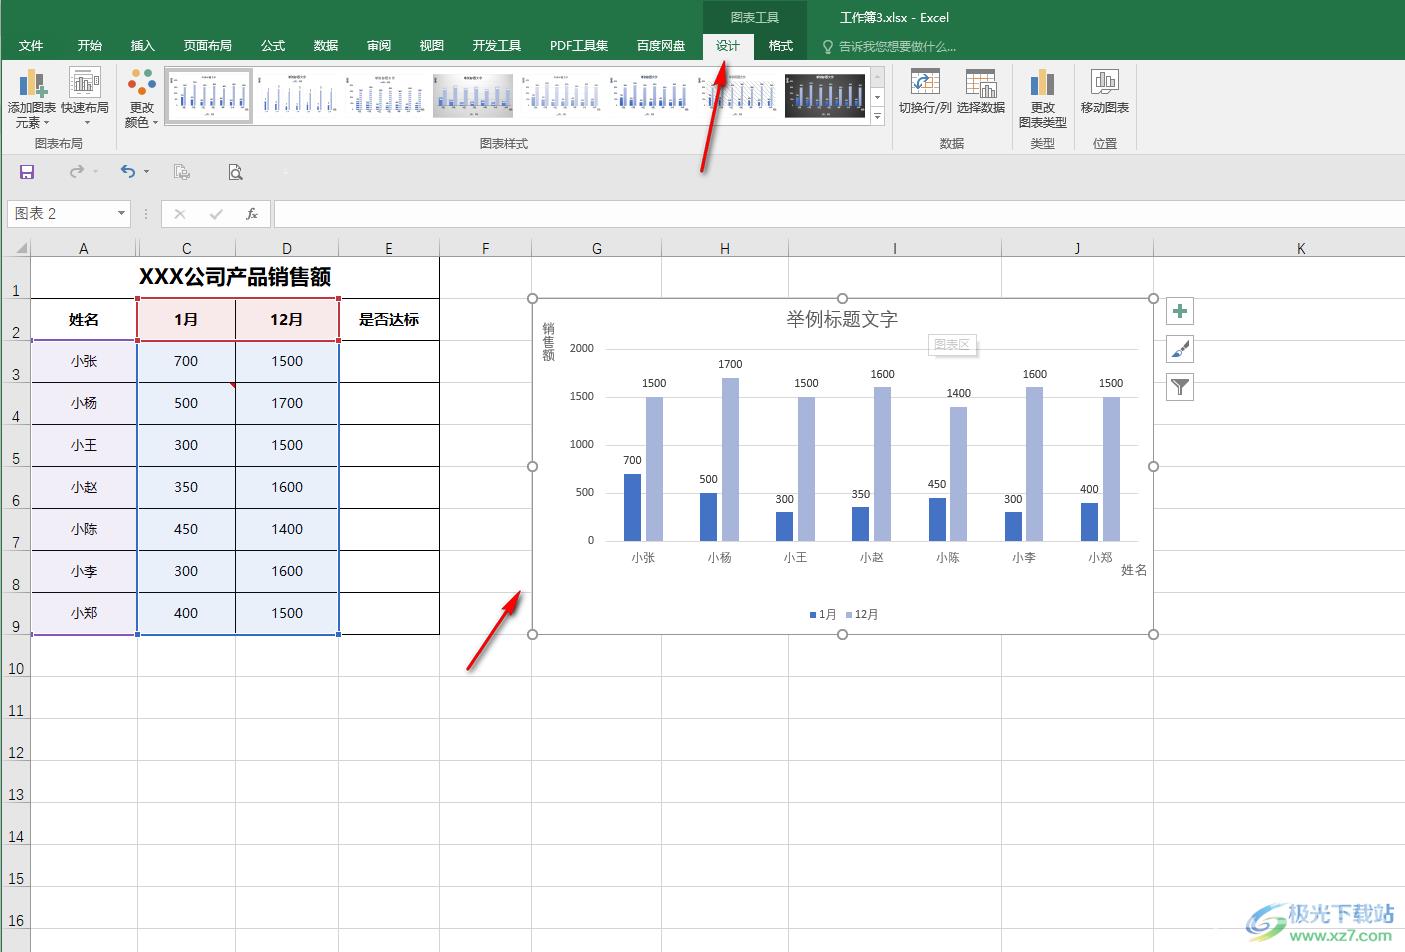1405x952 pixels.
Task: Click the Chart Elements plus button
Action: (x=1180, y=311)
